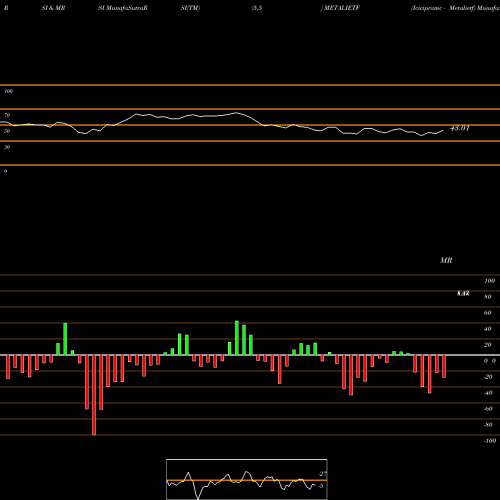Click the gray zero baseline of MR histogram
This screenshot has width=500, height=500.
click(250, 355)
